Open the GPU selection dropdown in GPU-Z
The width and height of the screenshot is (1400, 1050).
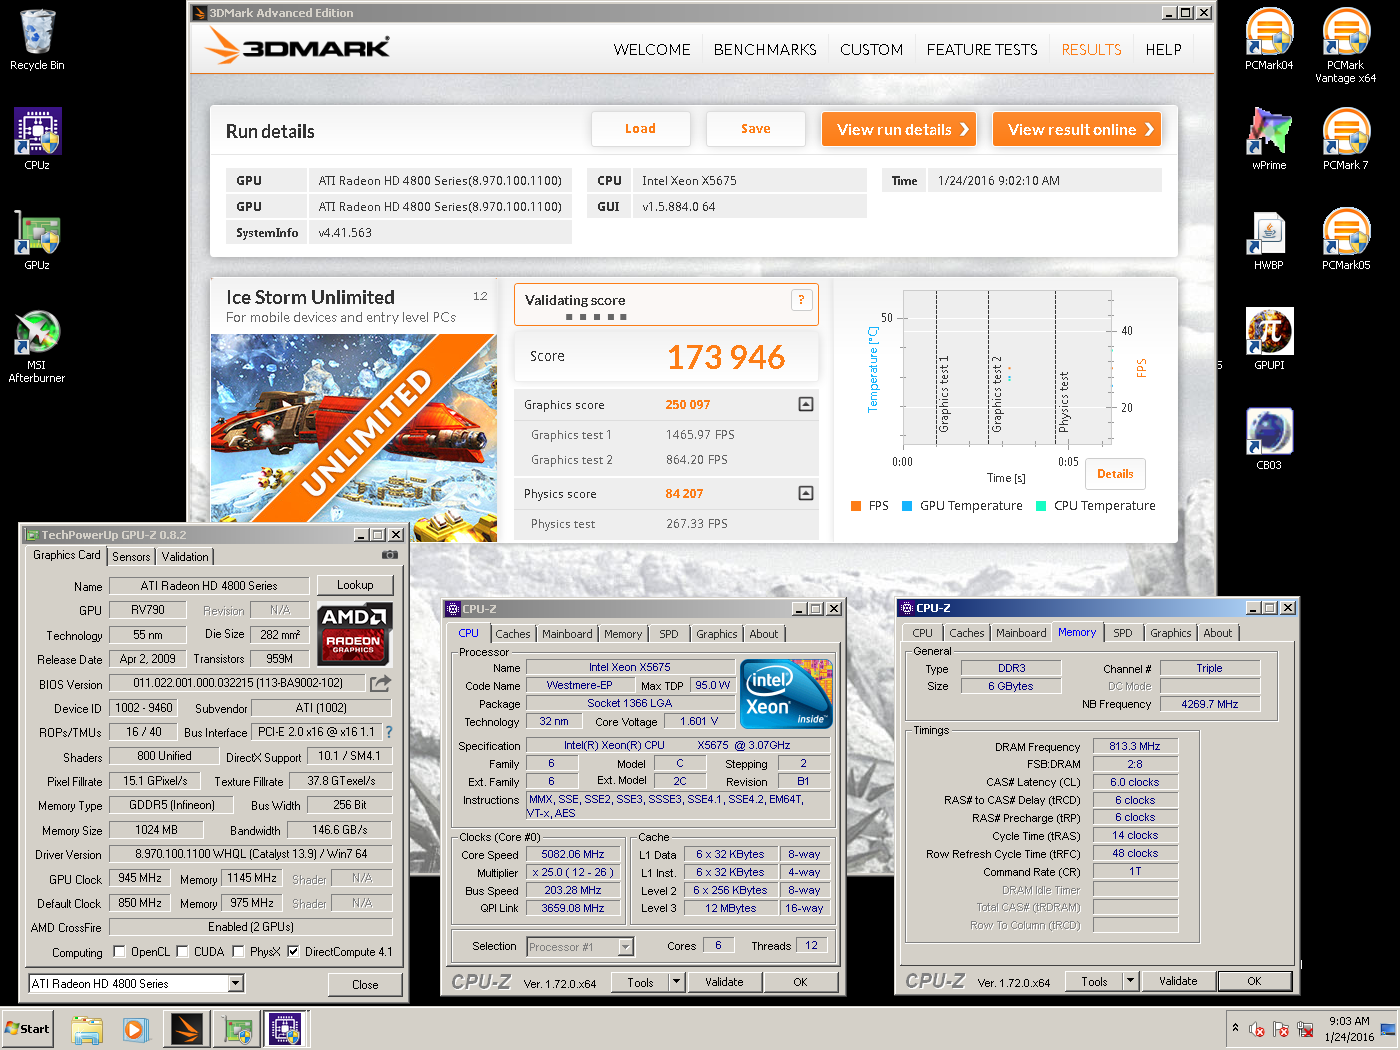point(236,984)
